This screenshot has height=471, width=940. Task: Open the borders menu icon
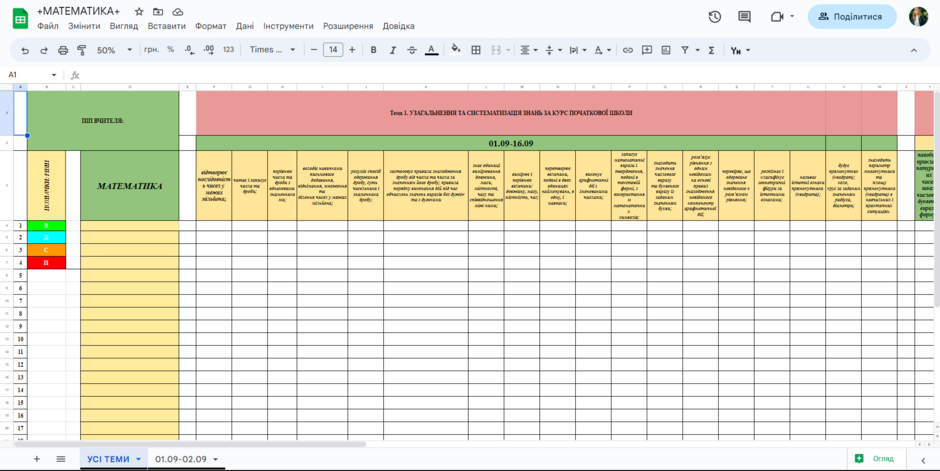coord(476,50)
